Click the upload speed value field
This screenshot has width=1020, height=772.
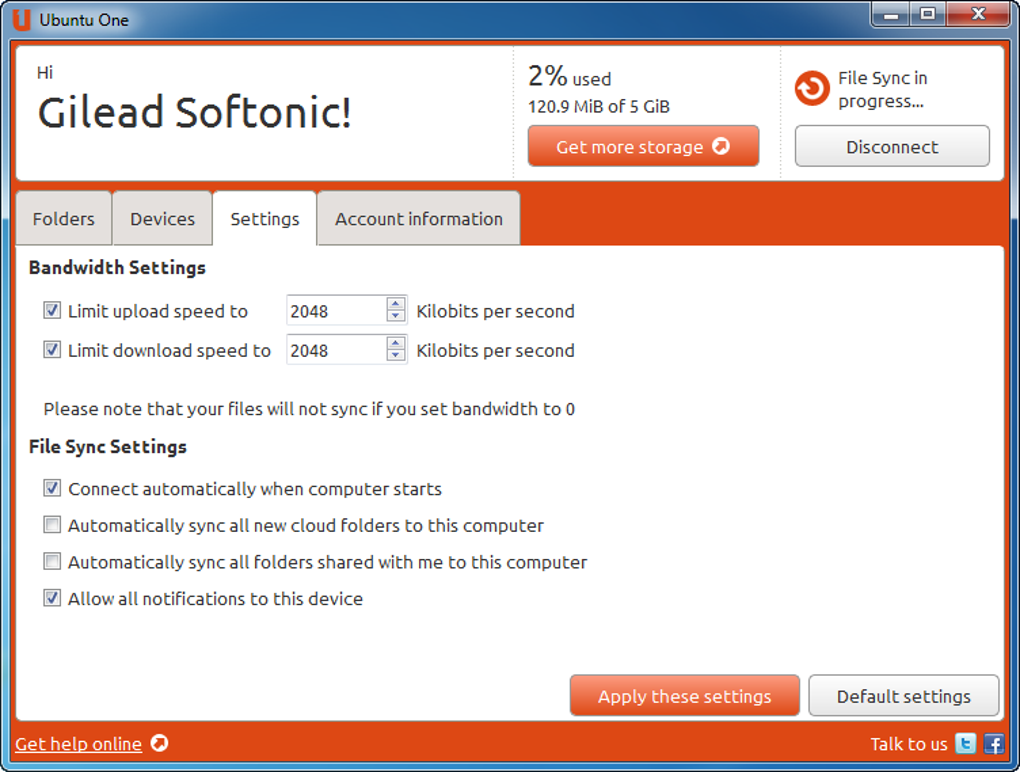[x=335, y=311]
